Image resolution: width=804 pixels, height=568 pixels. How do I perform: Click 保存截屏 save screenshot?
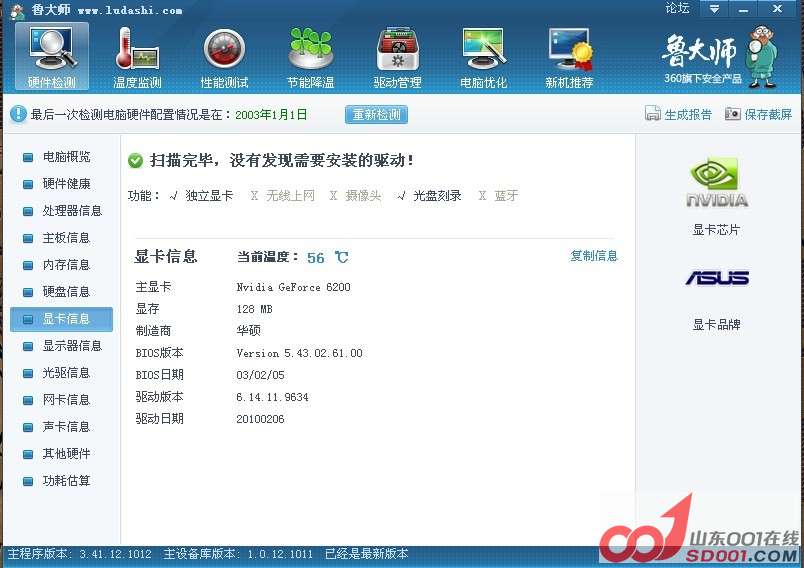point(758,115)
